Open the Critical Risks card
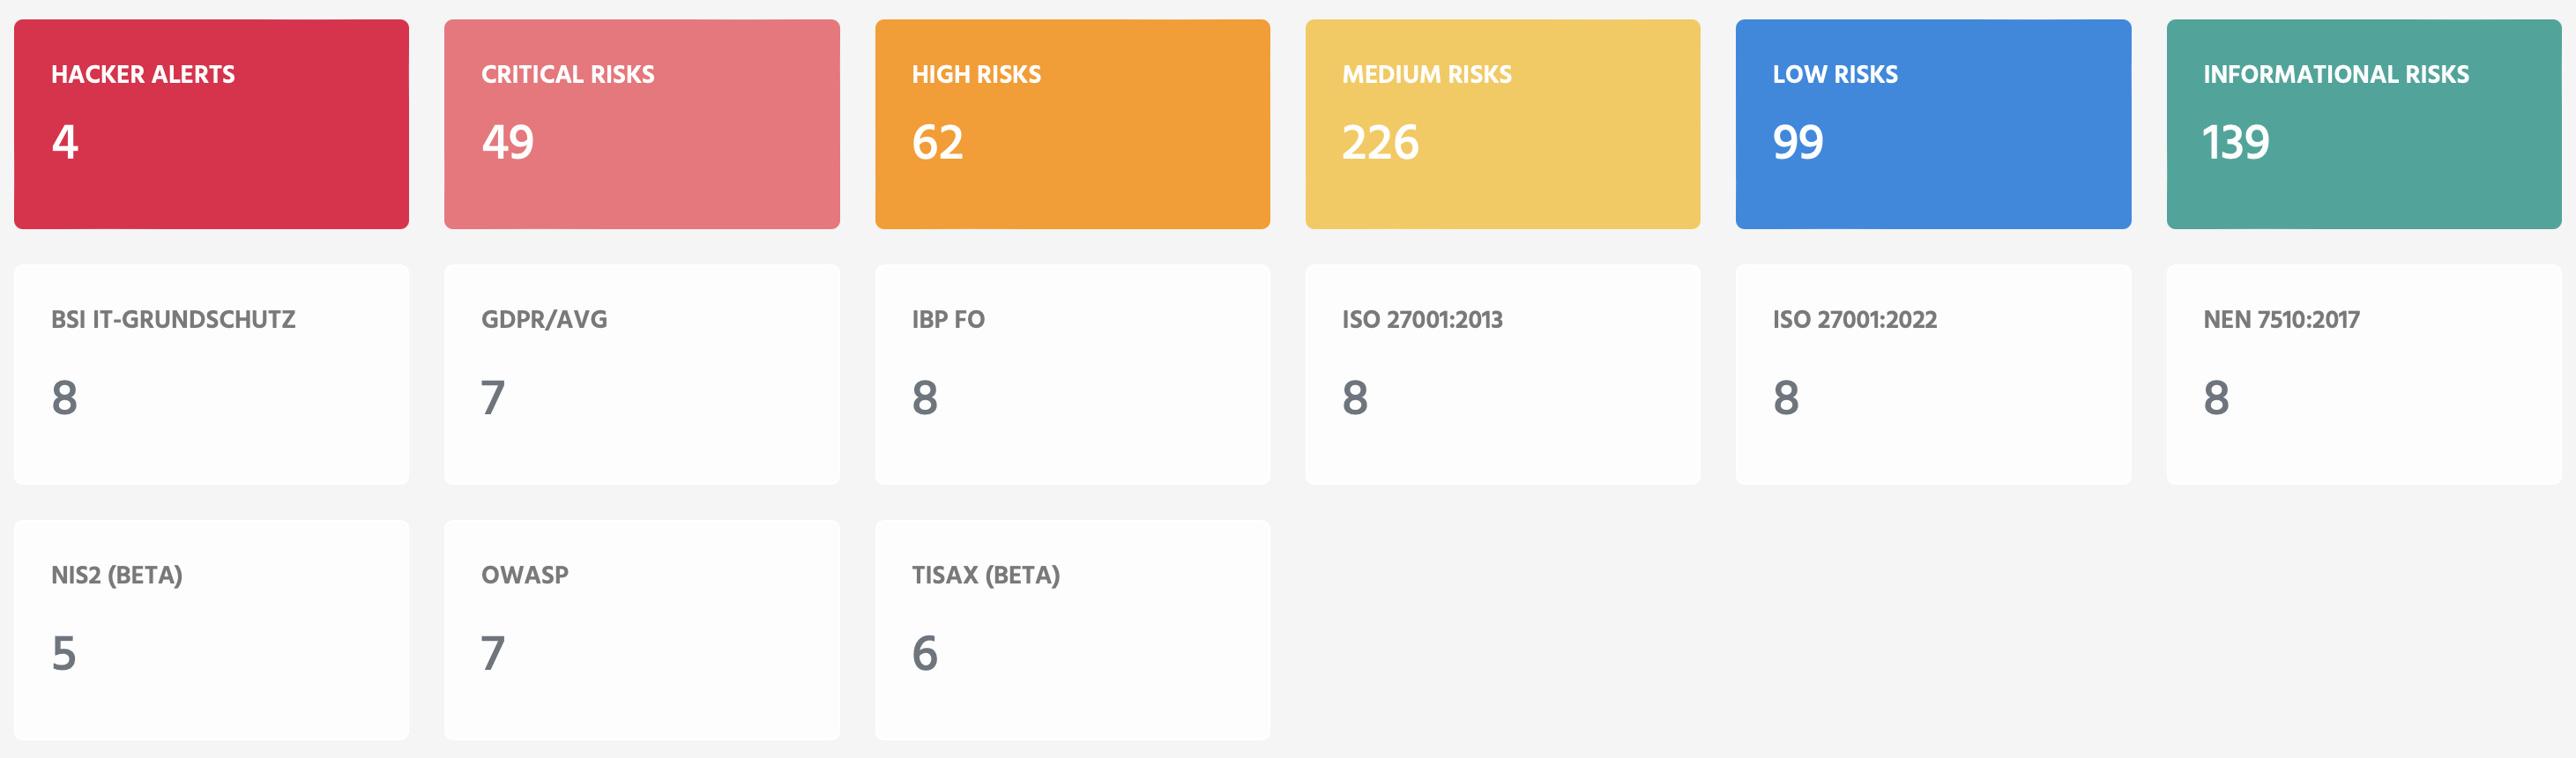 point(642,124)
